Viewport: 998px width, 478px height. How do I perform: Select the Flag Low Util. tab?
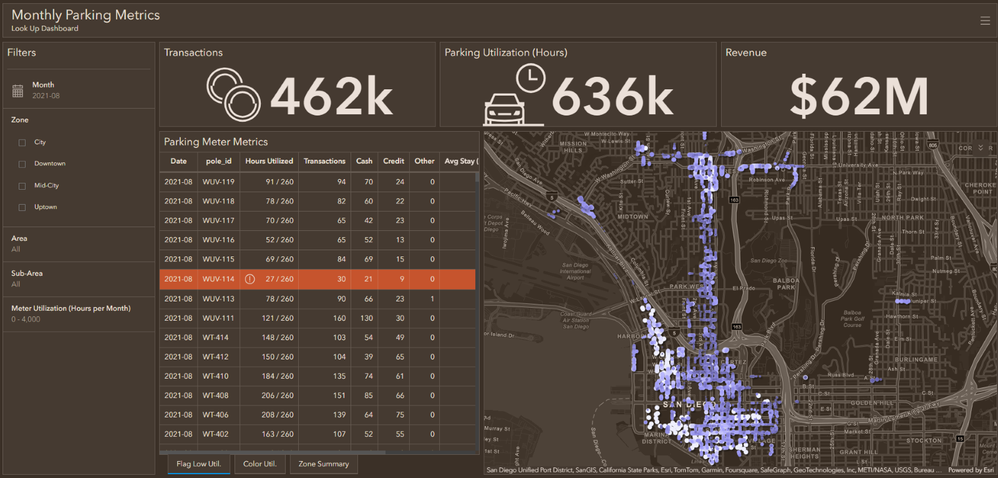[x=198, y=464]
